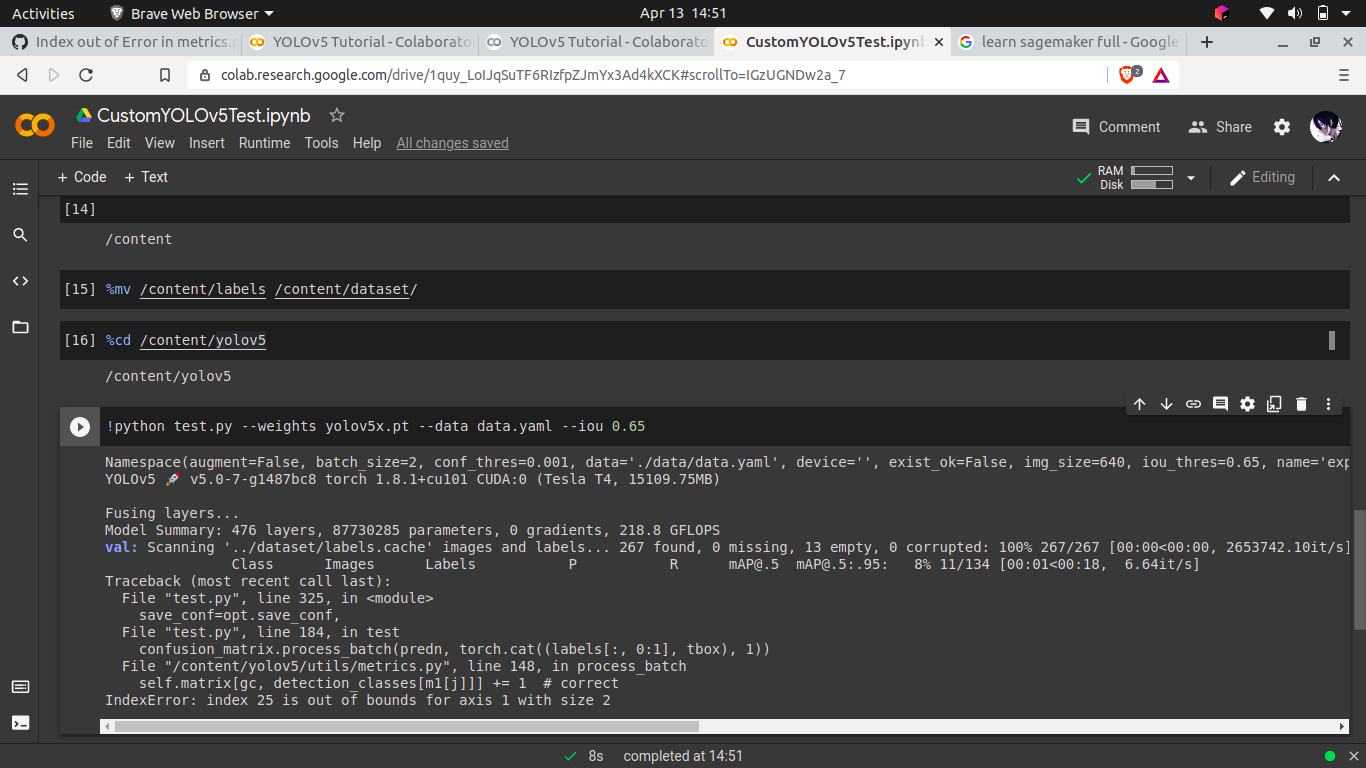Open Brave Web Browser app menu
The width and height of the screenshot is (1366, 768).
[x=192, y=13]
